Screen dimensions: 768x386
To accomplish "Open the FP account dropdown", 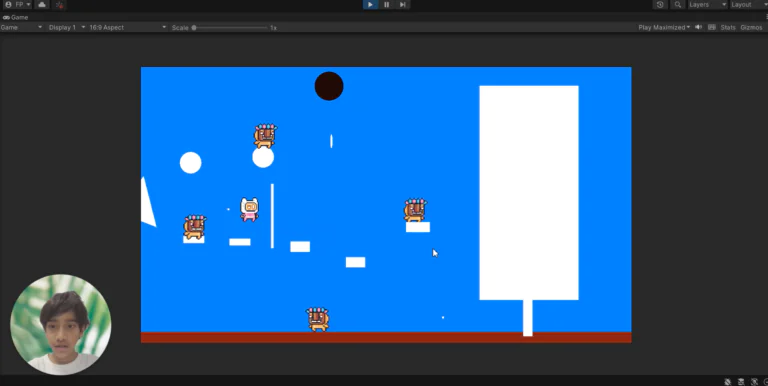I will (x=18, y=4).
